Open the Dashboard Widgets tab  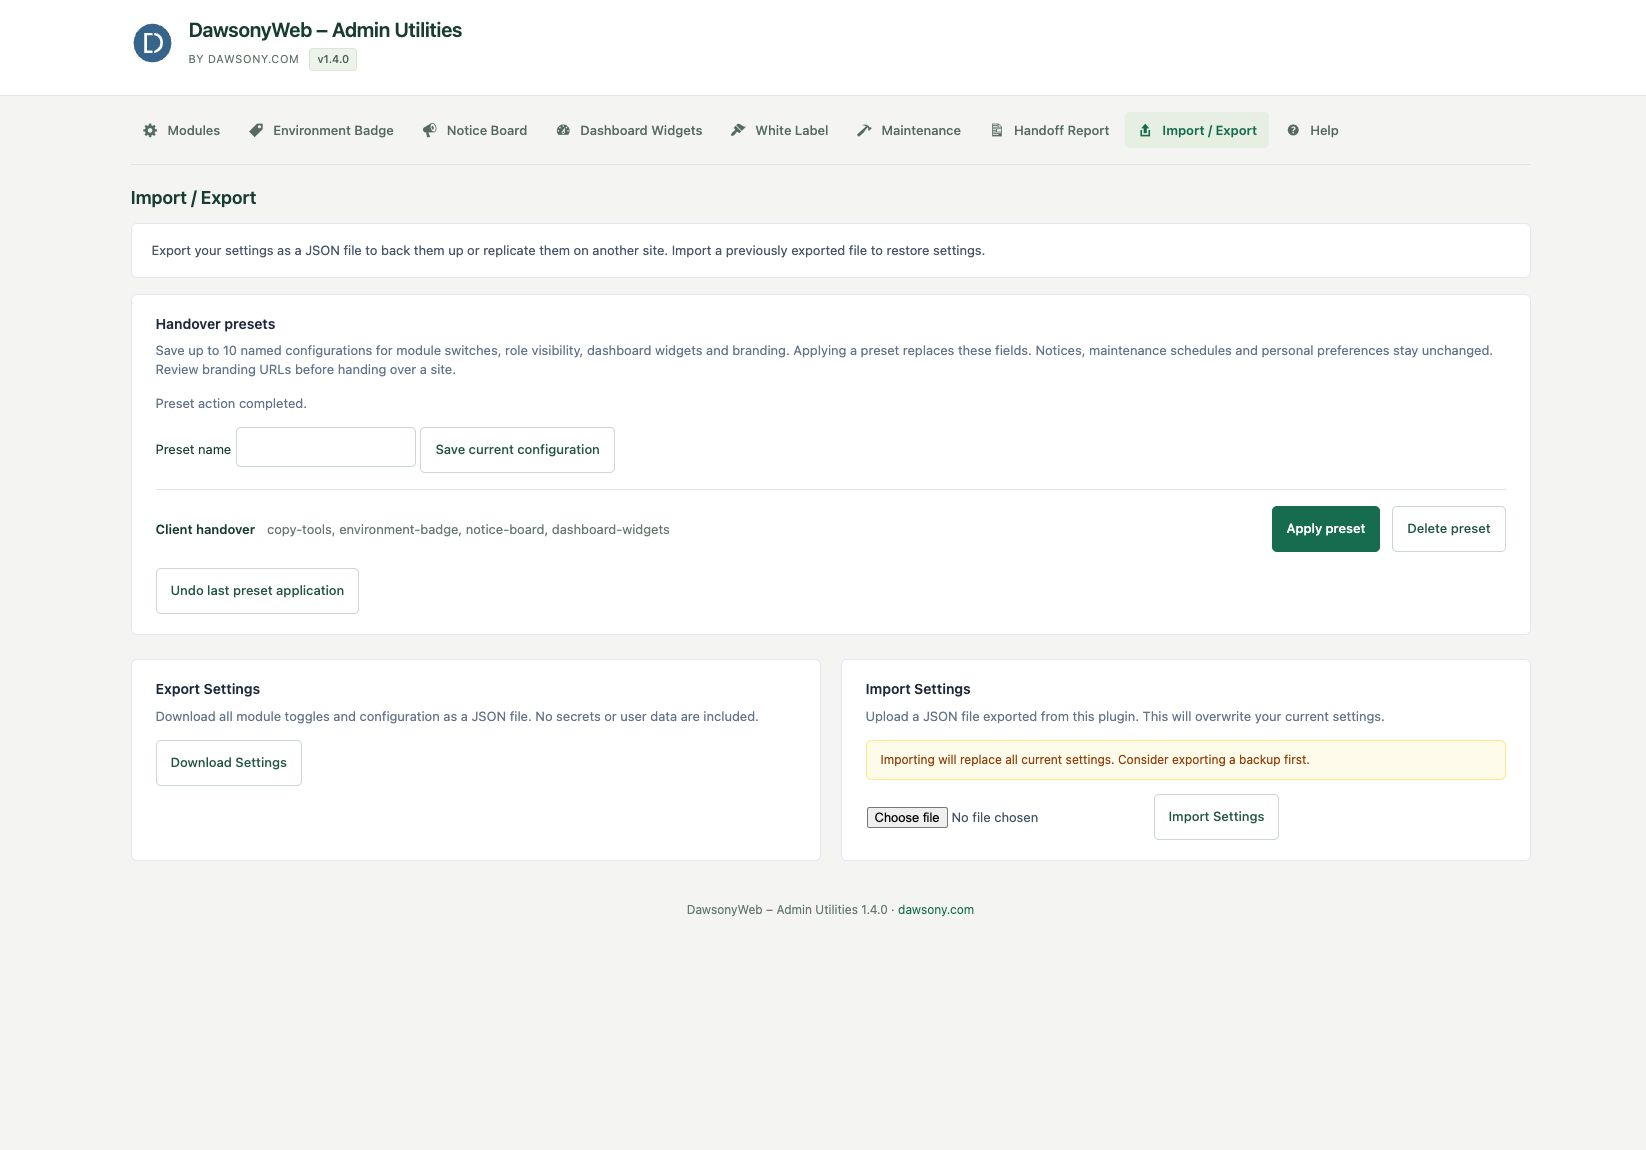629,130
